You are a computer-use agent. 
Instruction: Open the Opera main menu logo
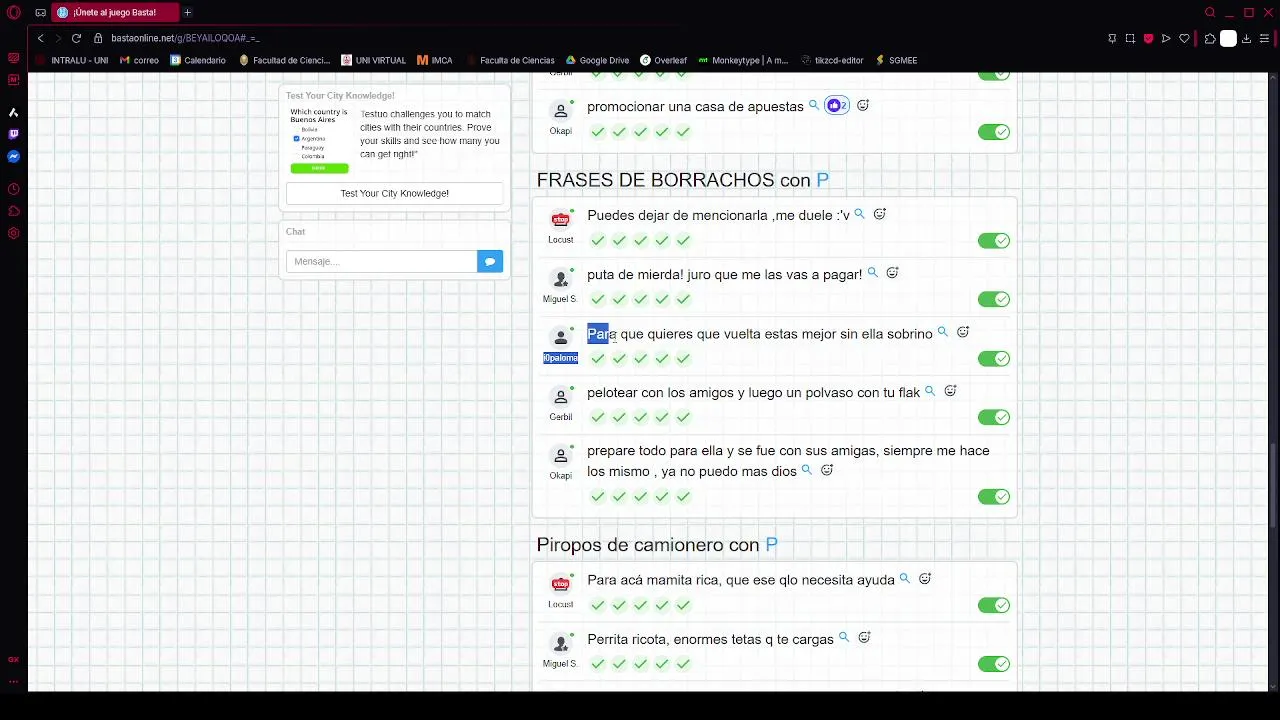(x=13, y=12)
